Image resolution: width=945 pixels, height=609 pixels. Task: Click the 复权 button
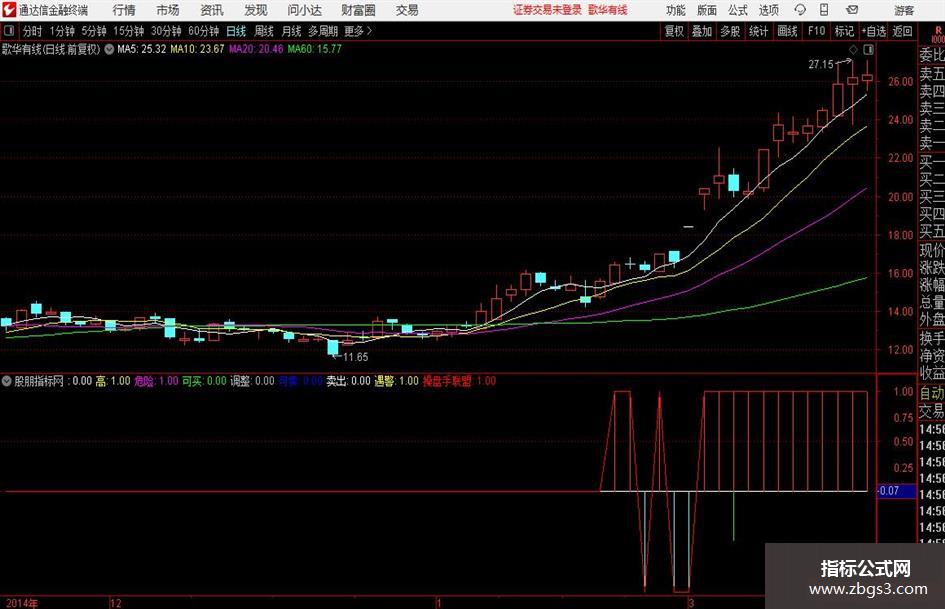click(674, 31)
